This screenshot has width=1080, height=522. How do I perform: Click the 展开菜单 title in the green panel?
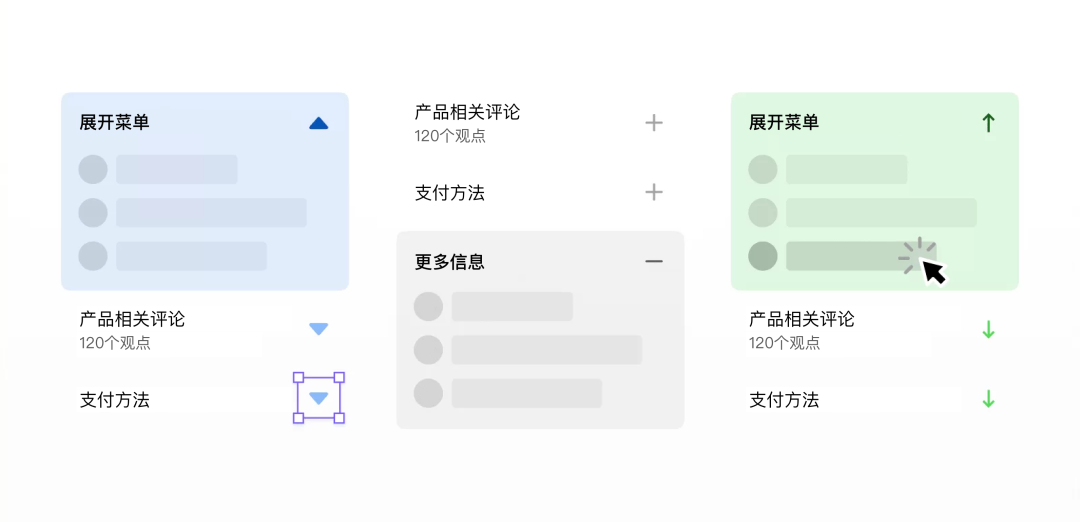[x=784, y=122]
